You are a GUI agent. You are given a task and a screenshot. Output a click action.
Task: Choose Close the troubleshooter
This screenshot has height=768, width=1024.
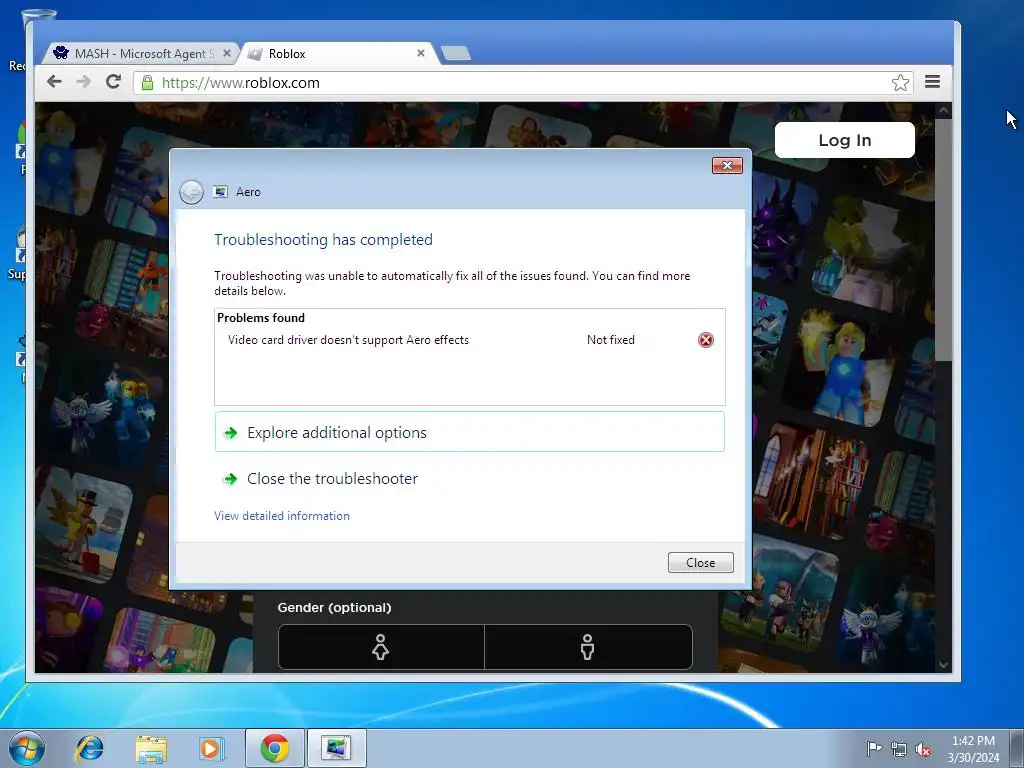(470, 479)
